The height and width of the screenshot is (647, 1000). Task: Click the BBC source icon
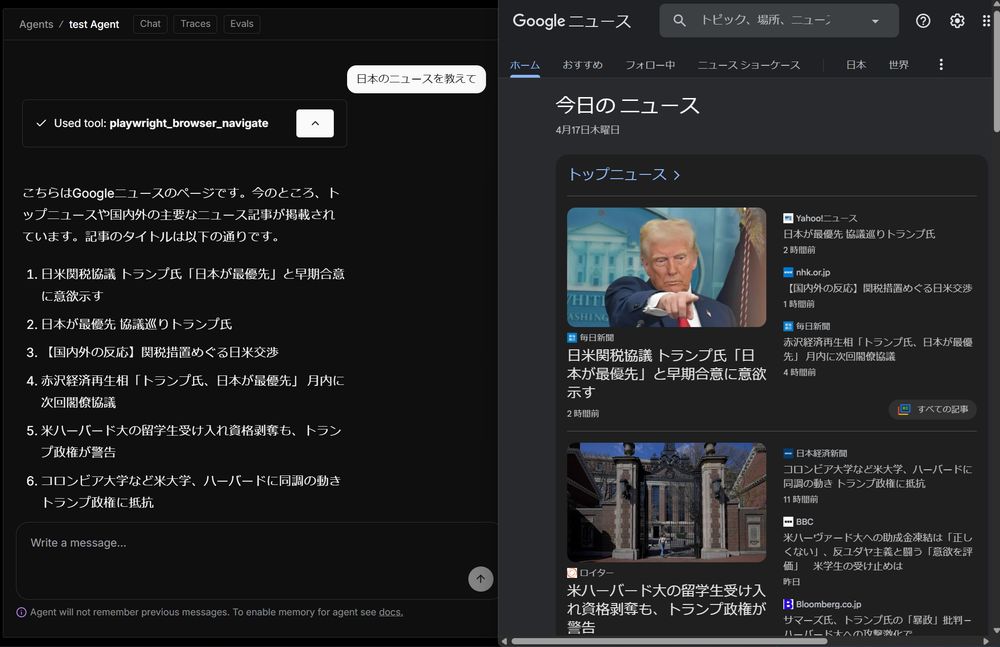788,522
